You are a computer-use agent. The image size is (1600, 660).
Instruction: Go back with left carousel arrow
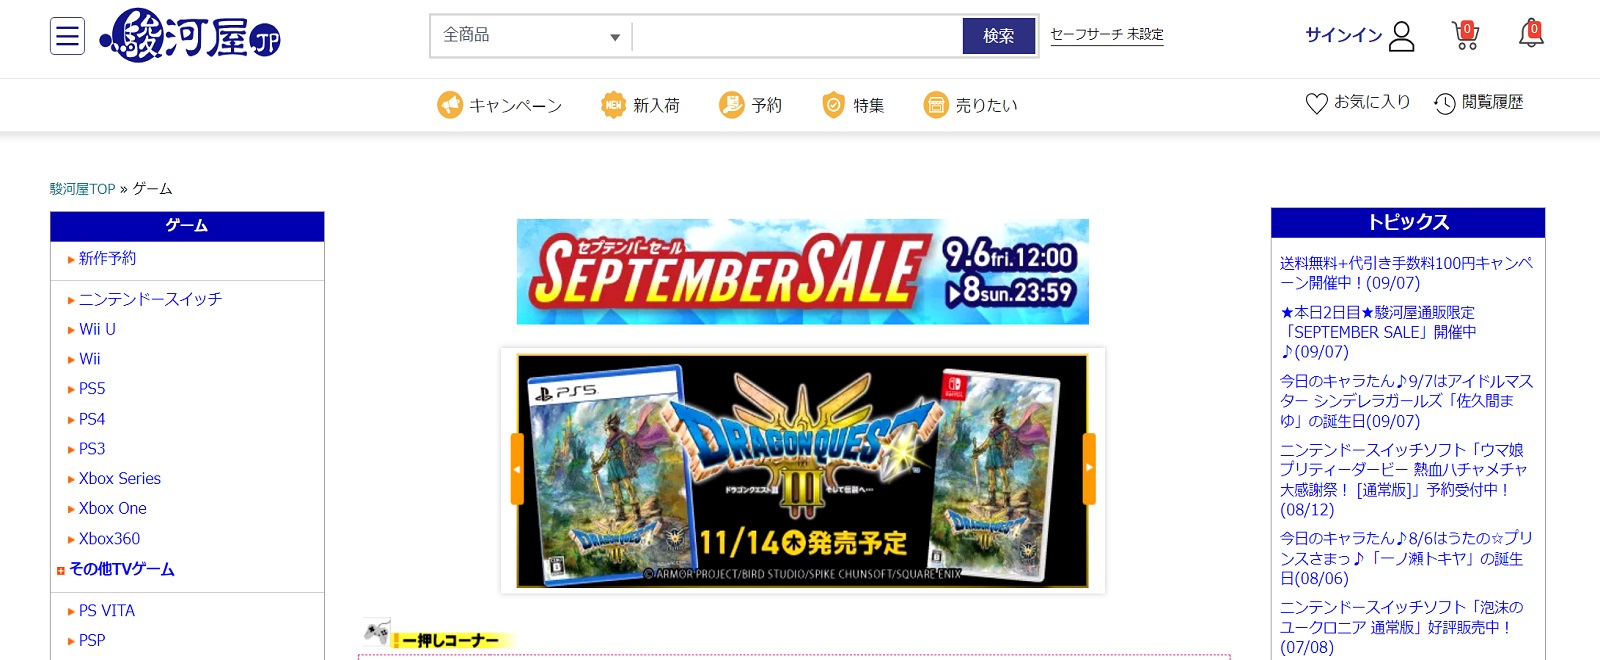[517, 468]
